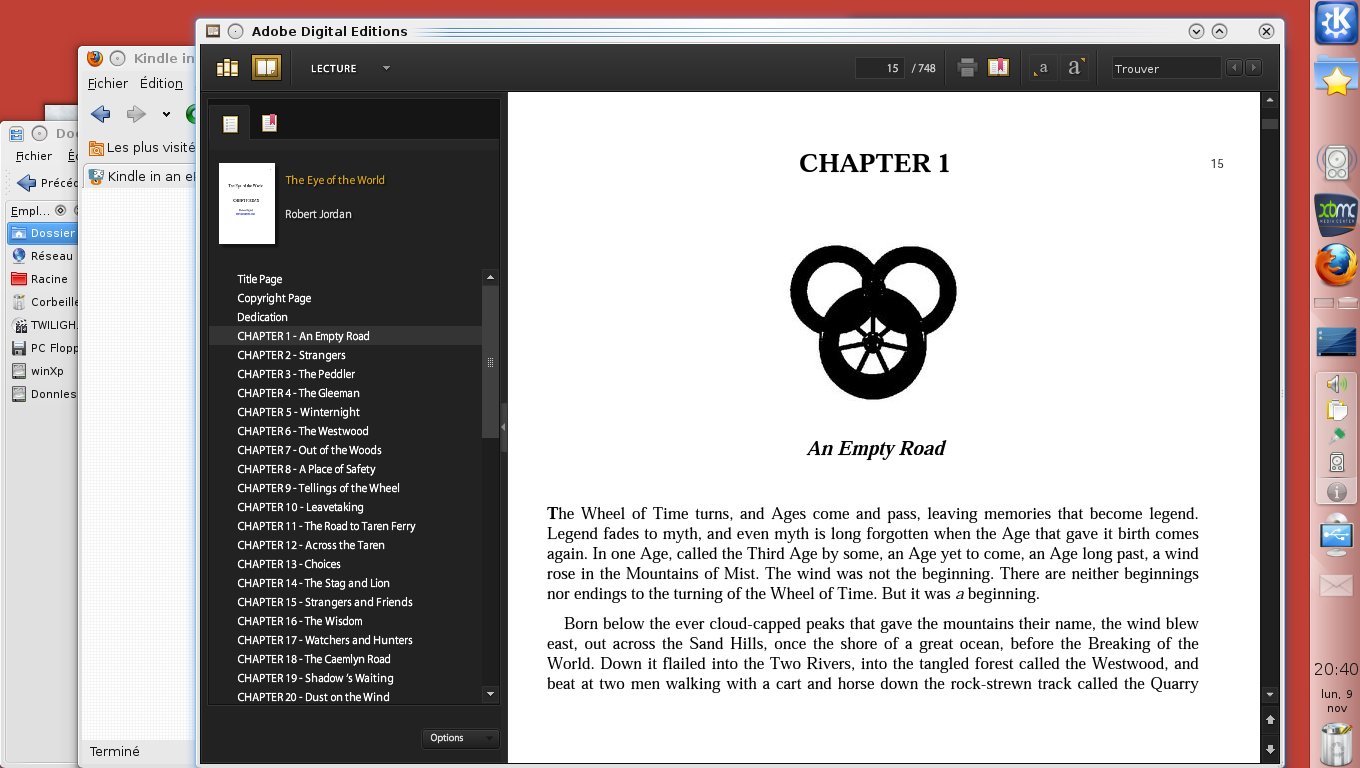Viewport: 1360px width, 768px height.
Task: Open the USB device notifier icon
Action: pos(1336,537)
